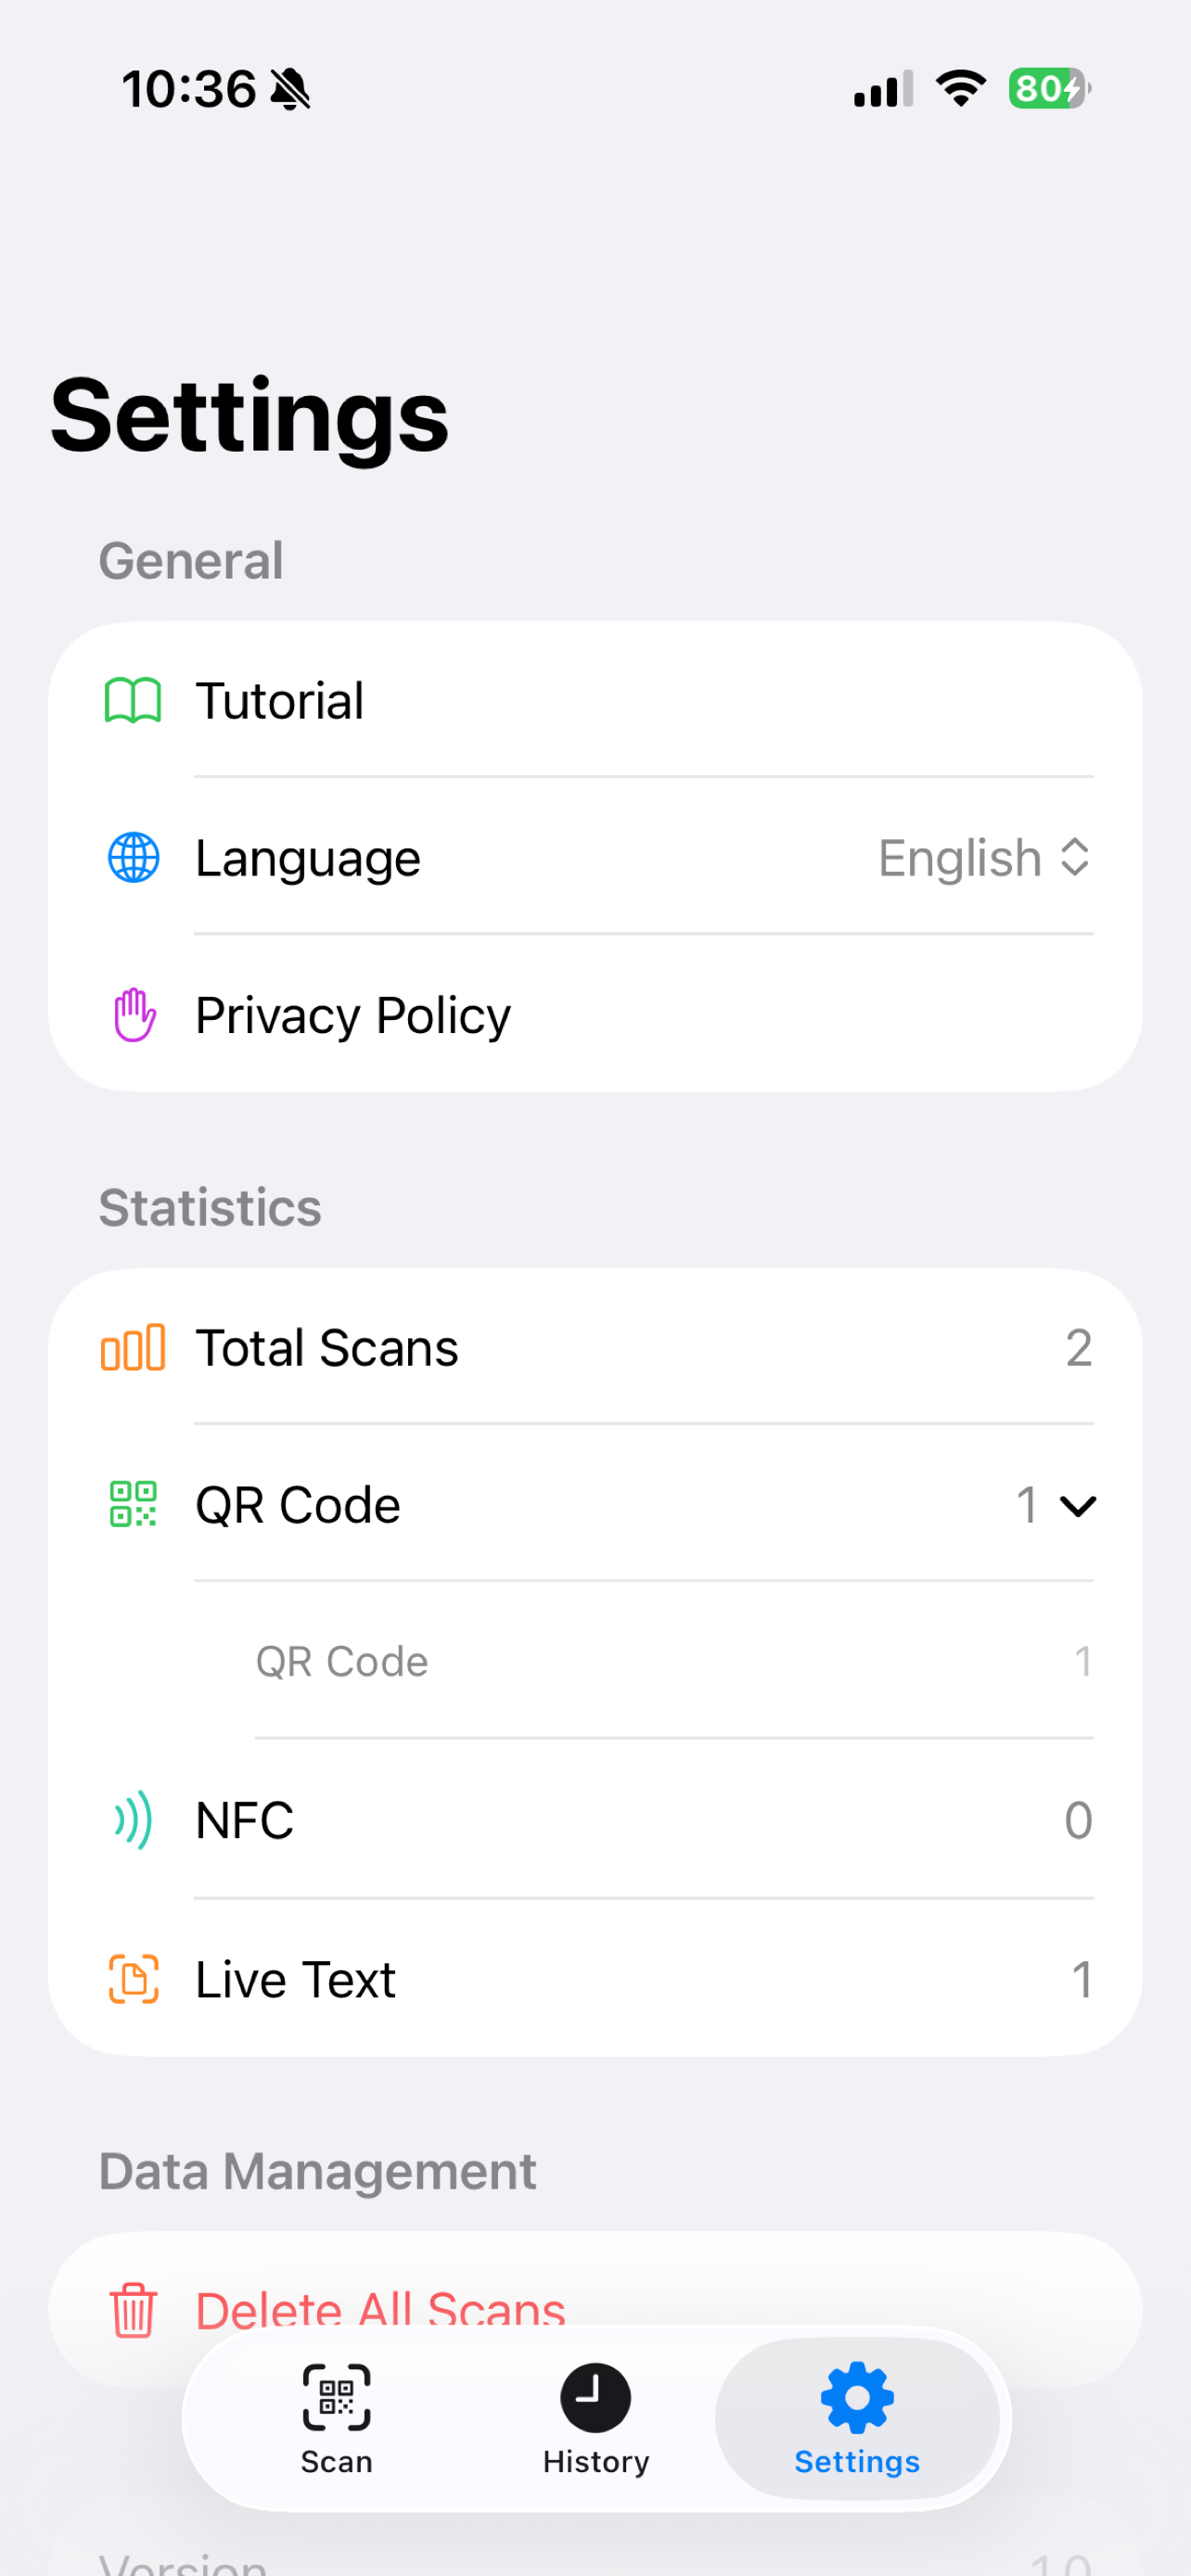Tap the green book Tutorial icon
1191x2576 pixels.
(x=133, y=700)
